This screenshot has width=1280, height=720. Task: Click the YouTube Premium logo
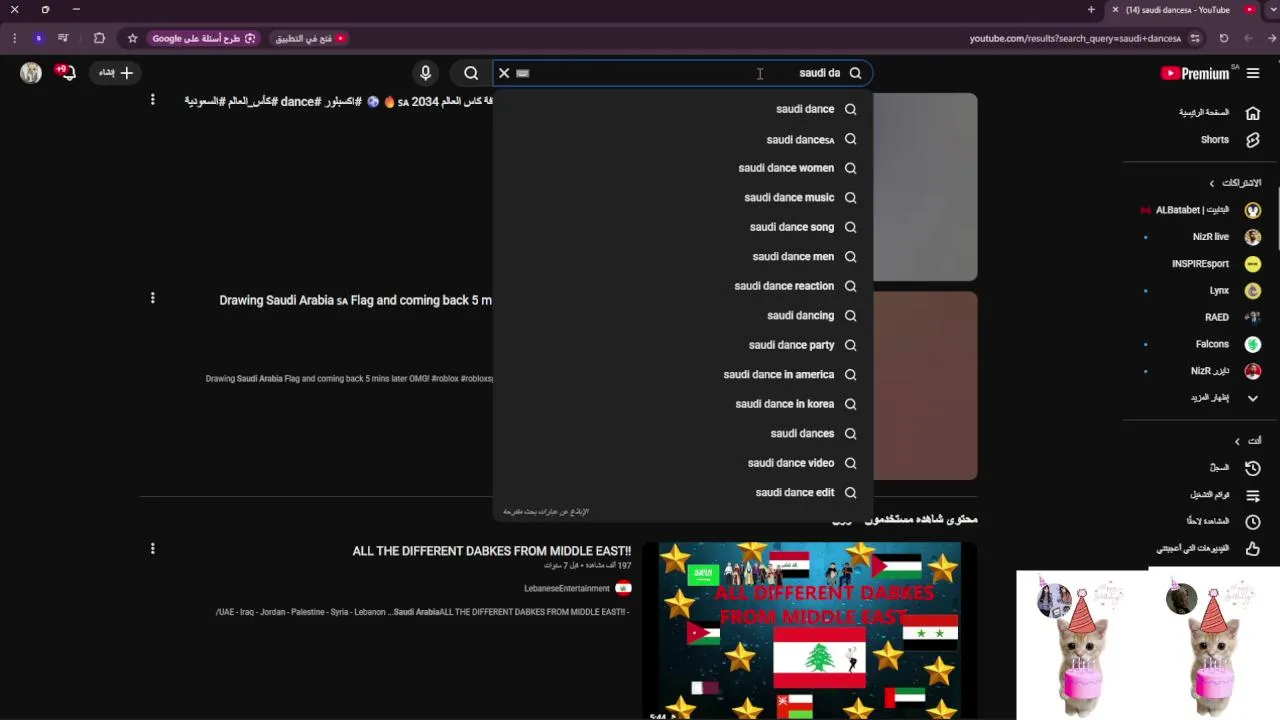coord(1197,73)
